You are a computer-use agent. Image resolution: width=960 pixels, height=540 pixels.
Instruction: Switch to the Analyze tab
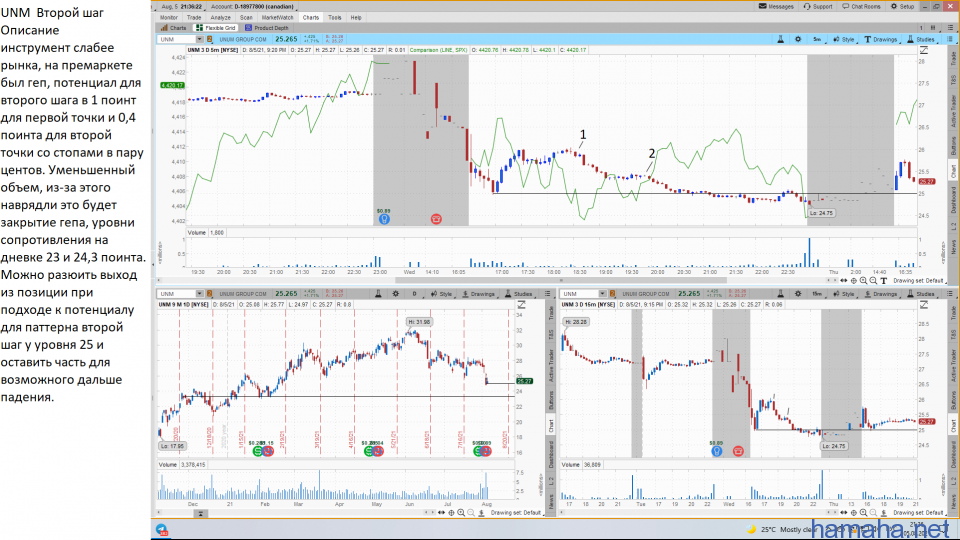[x=220, y=18]
